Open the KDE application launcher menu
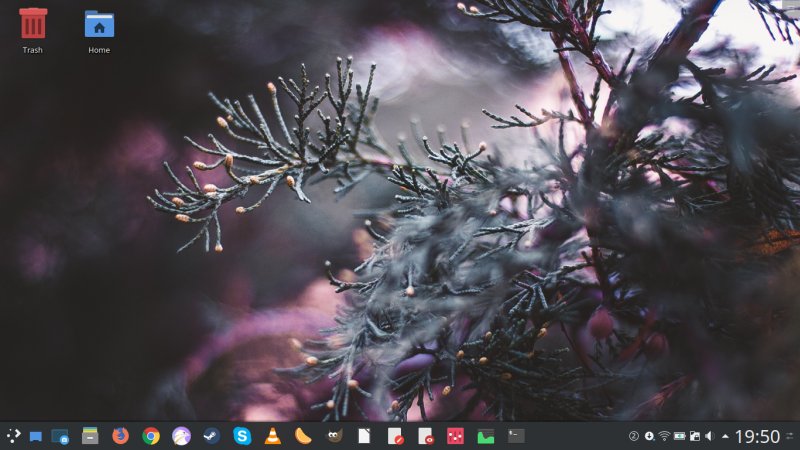The image size is (800, 450). pyautogui.click(x=13, y=436)
